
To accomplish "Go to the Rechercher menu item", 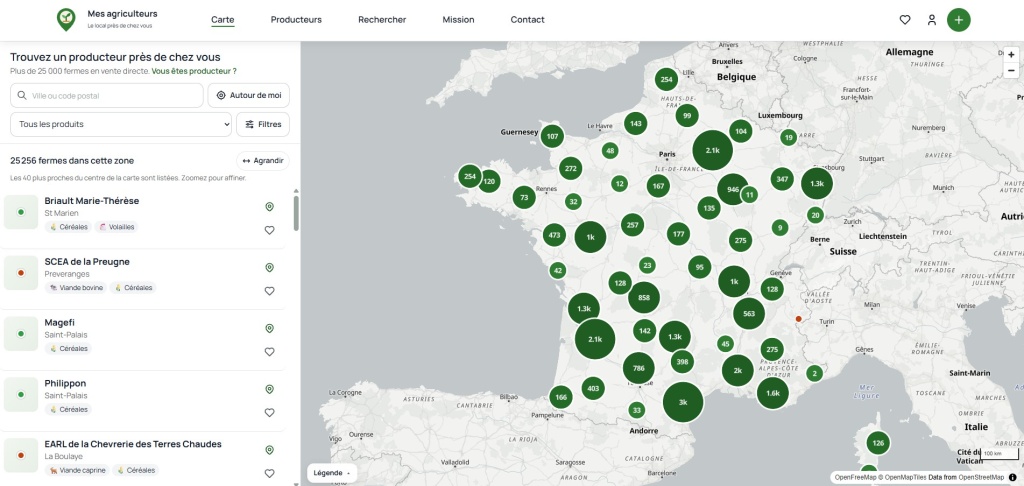I will click(382, 20).
